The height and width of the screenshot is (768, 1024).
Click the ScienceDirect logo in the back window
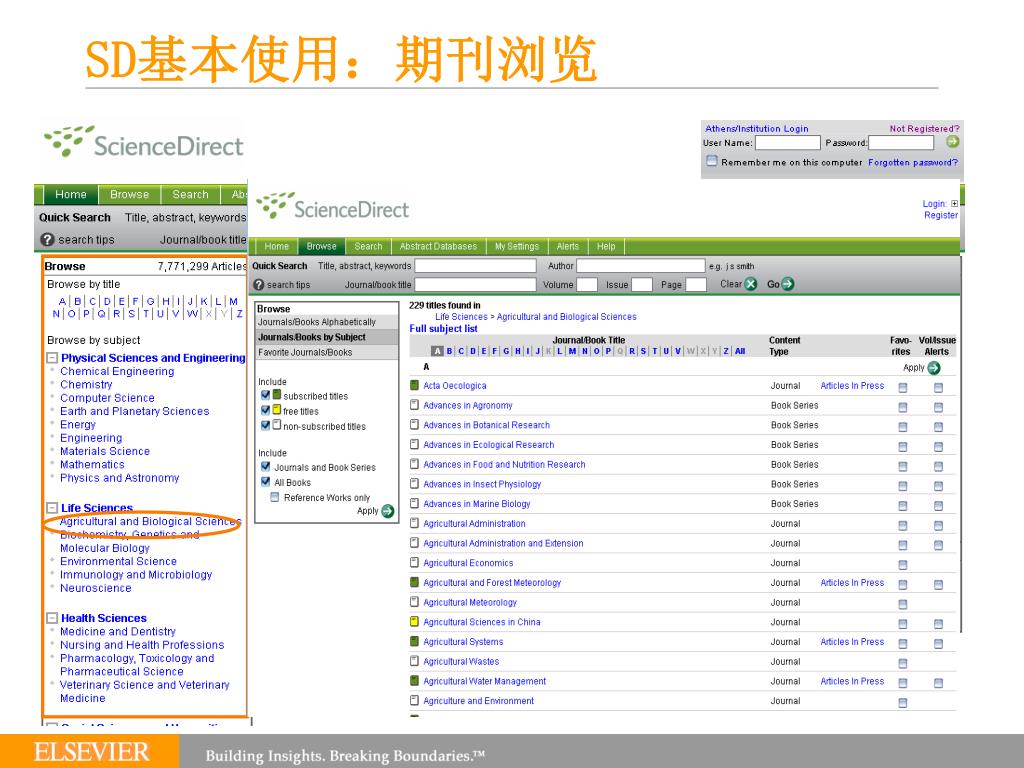pos(144,142)
